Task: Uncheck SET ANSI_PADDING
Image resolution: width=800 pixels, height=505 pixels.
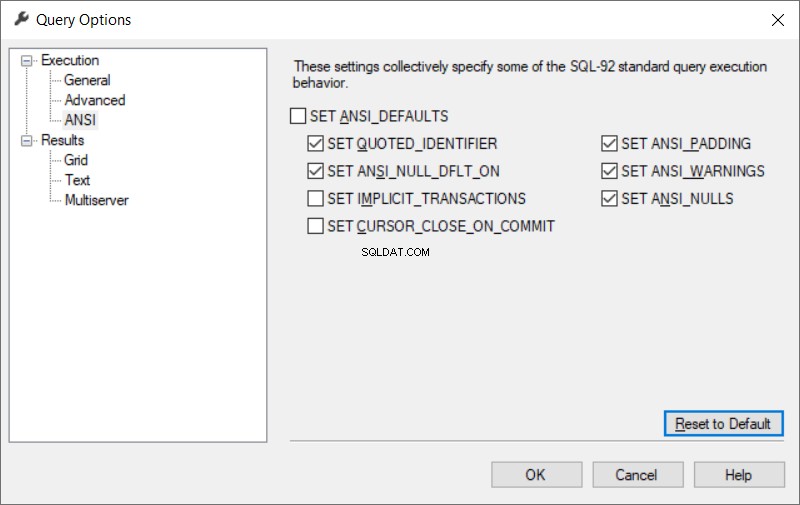Action: [x=609, y=144]
